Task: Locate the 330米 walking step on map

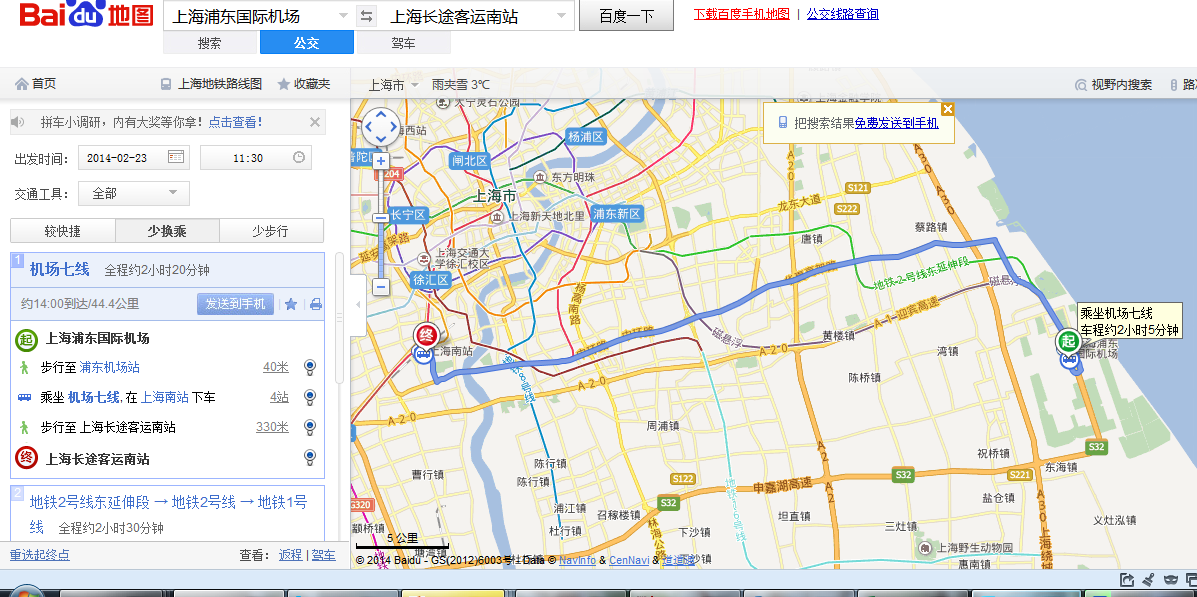Action: tap(309, 428)
